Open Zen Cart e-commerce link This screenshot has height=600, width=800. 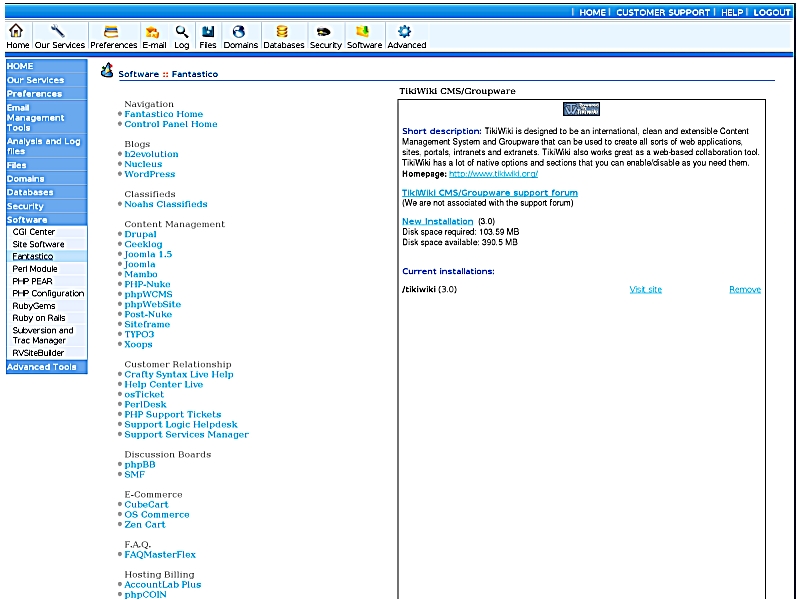coord(145,524)
